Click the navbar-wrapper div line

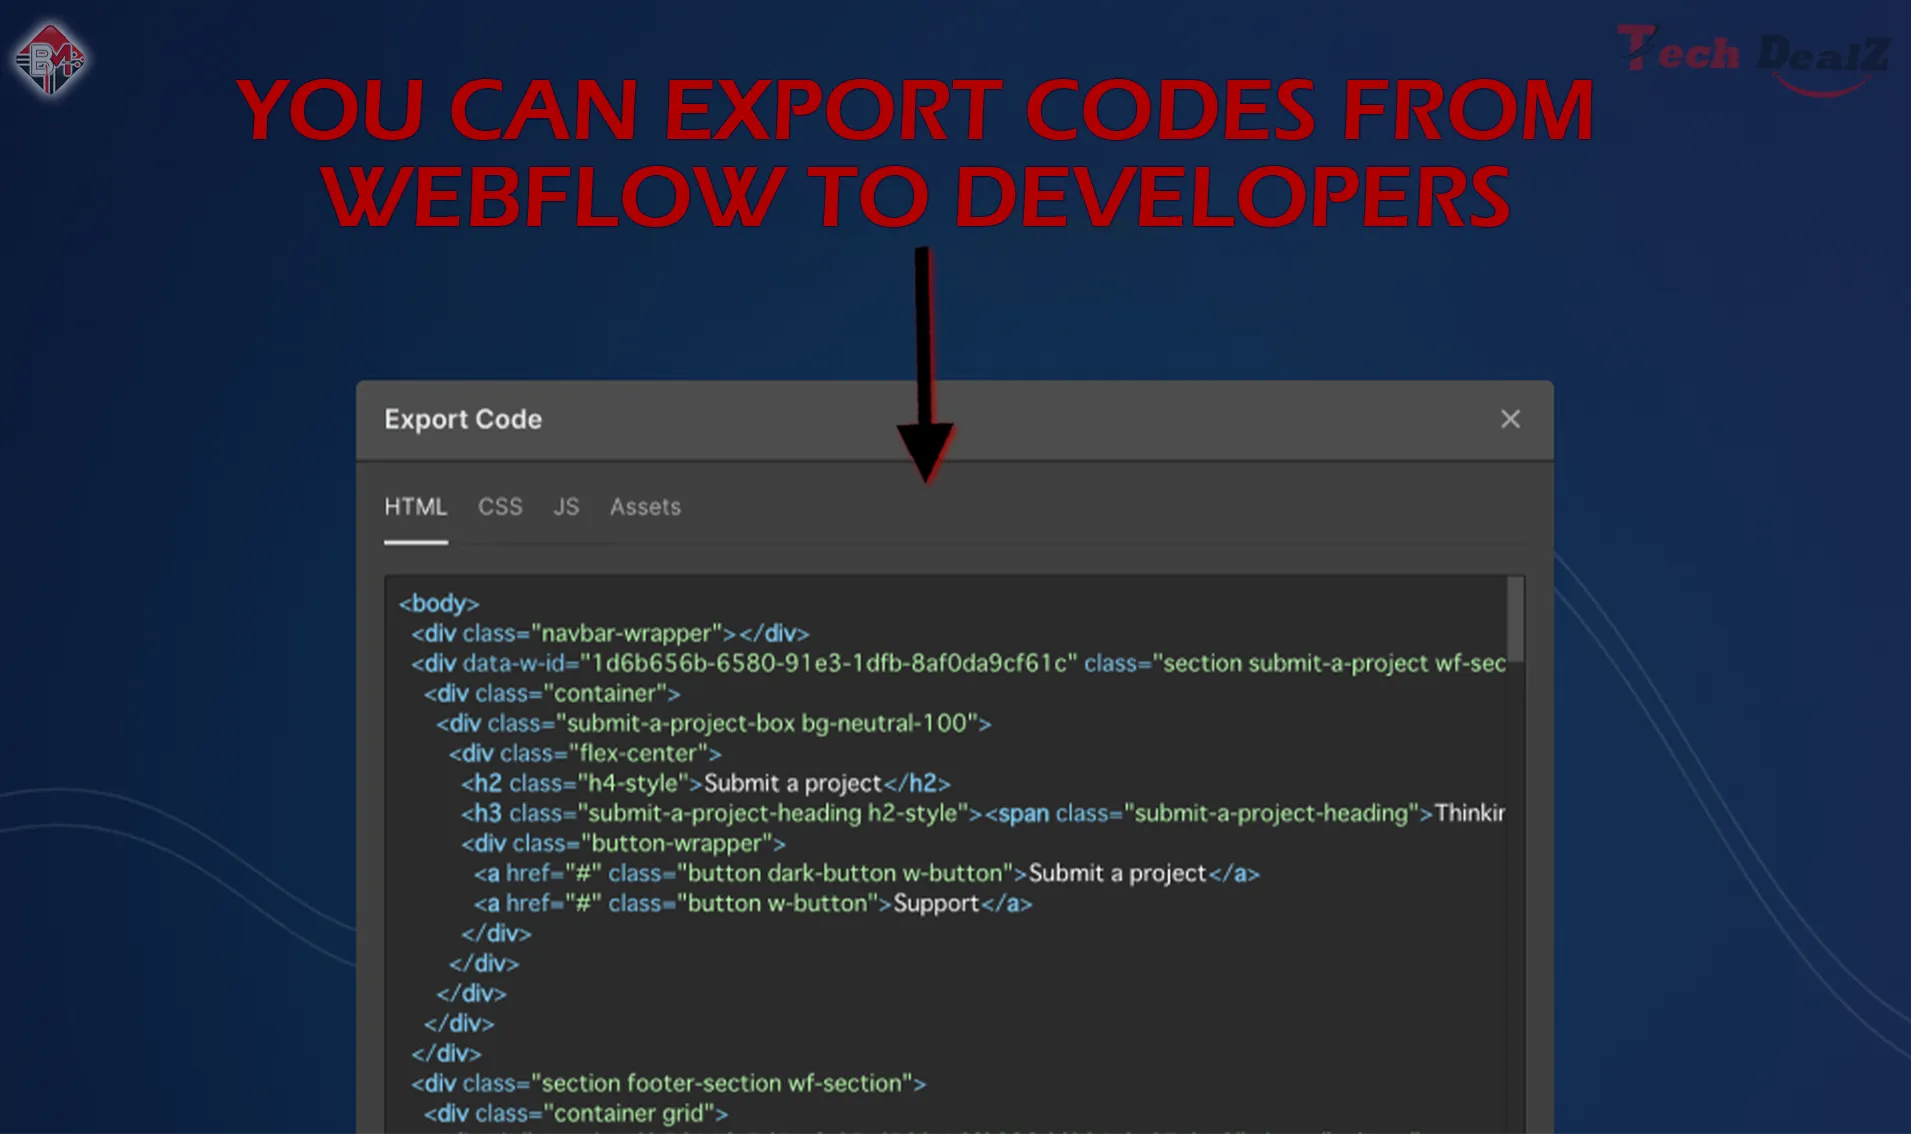[610, 633]
